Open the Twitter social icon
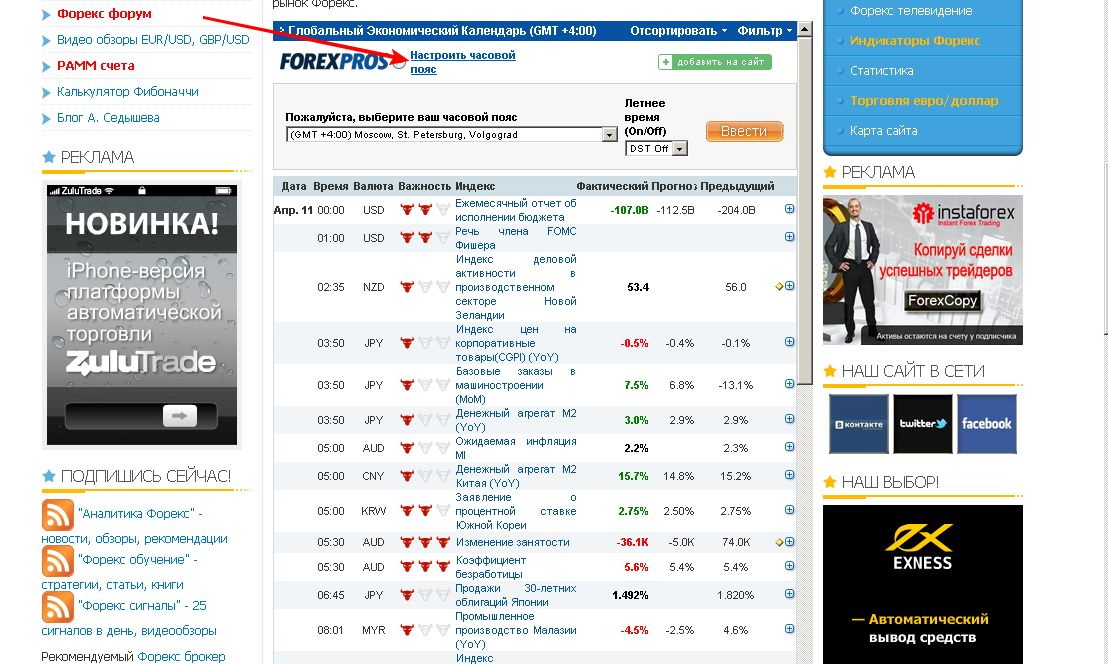The height and width of the screenshot is (664, 1108). click(x=923, y=424)
